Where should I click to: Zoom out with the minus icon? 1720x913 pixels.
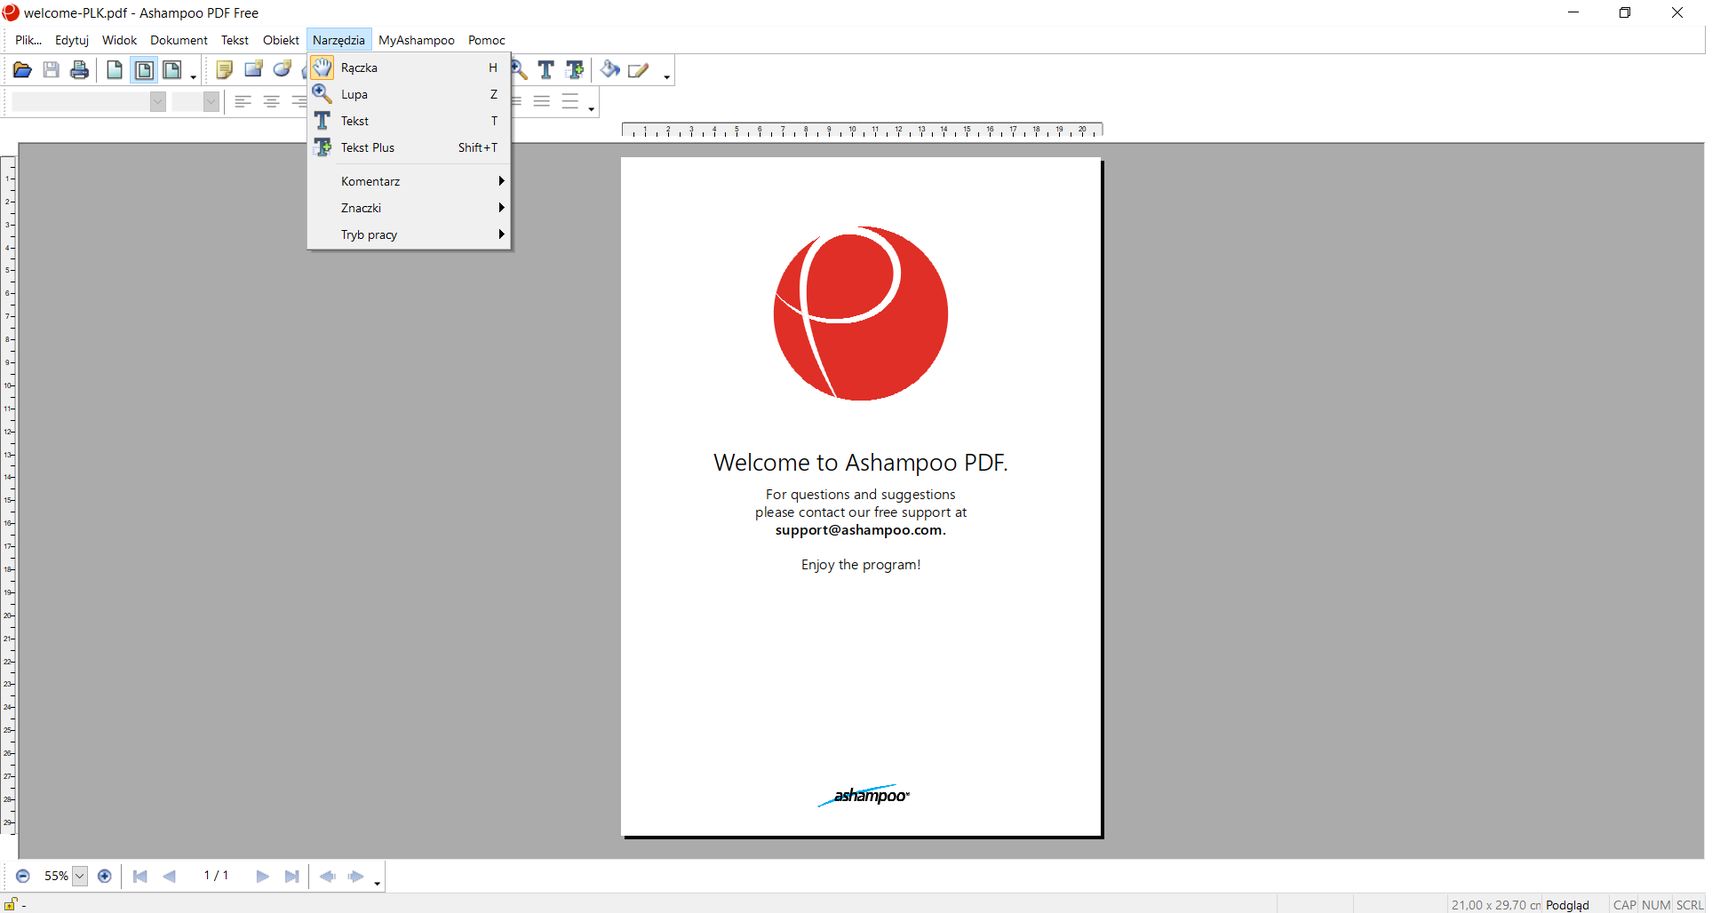click(x=23, y=876)
